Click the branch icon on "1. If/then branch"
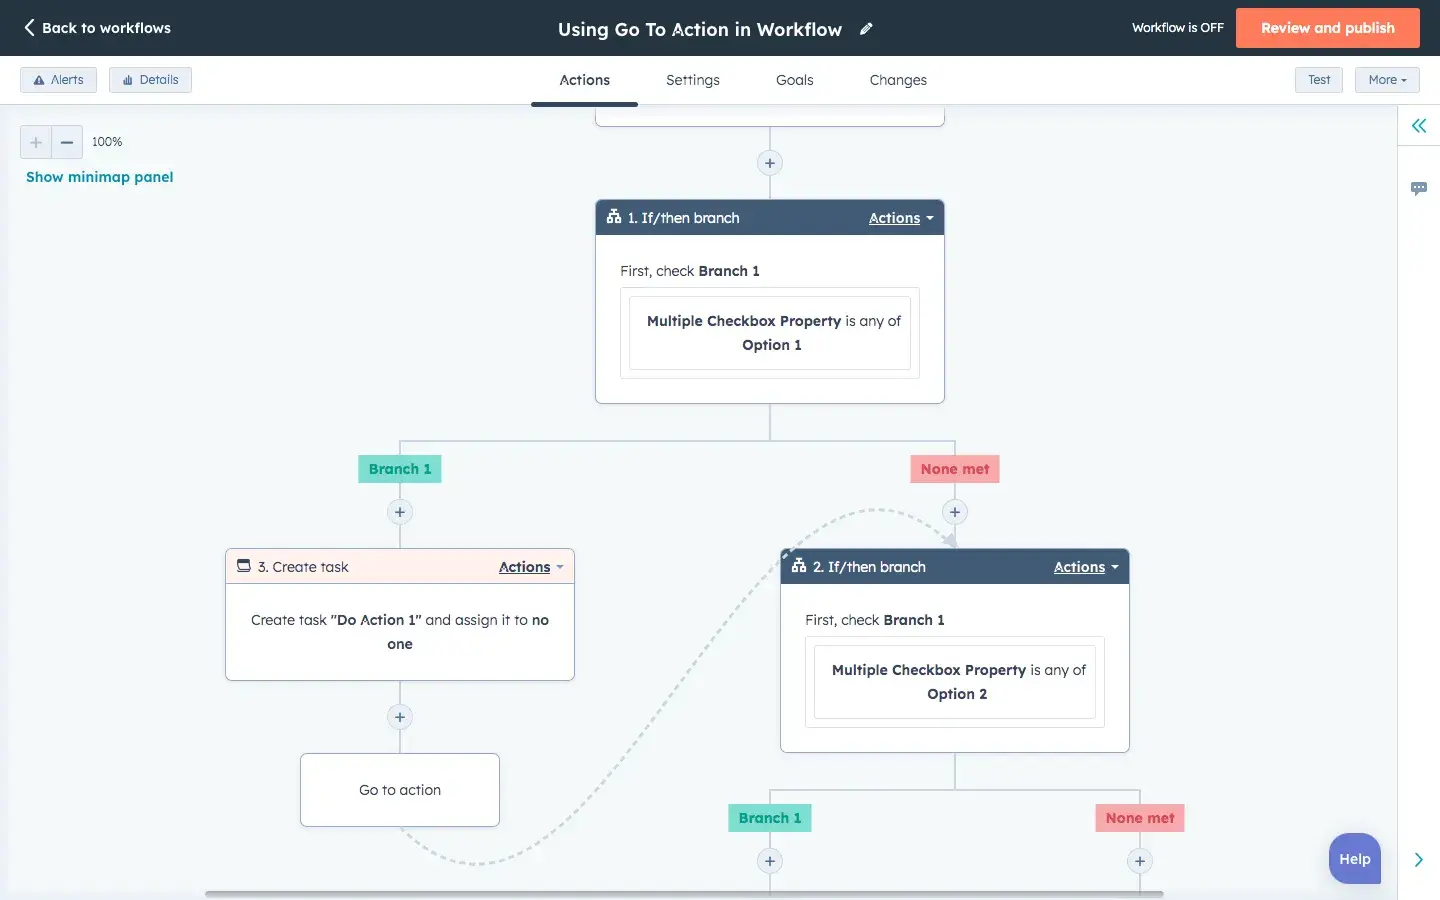Viewport: 1440px width, 900px height. pyautogui.click(x=613, y=217)
